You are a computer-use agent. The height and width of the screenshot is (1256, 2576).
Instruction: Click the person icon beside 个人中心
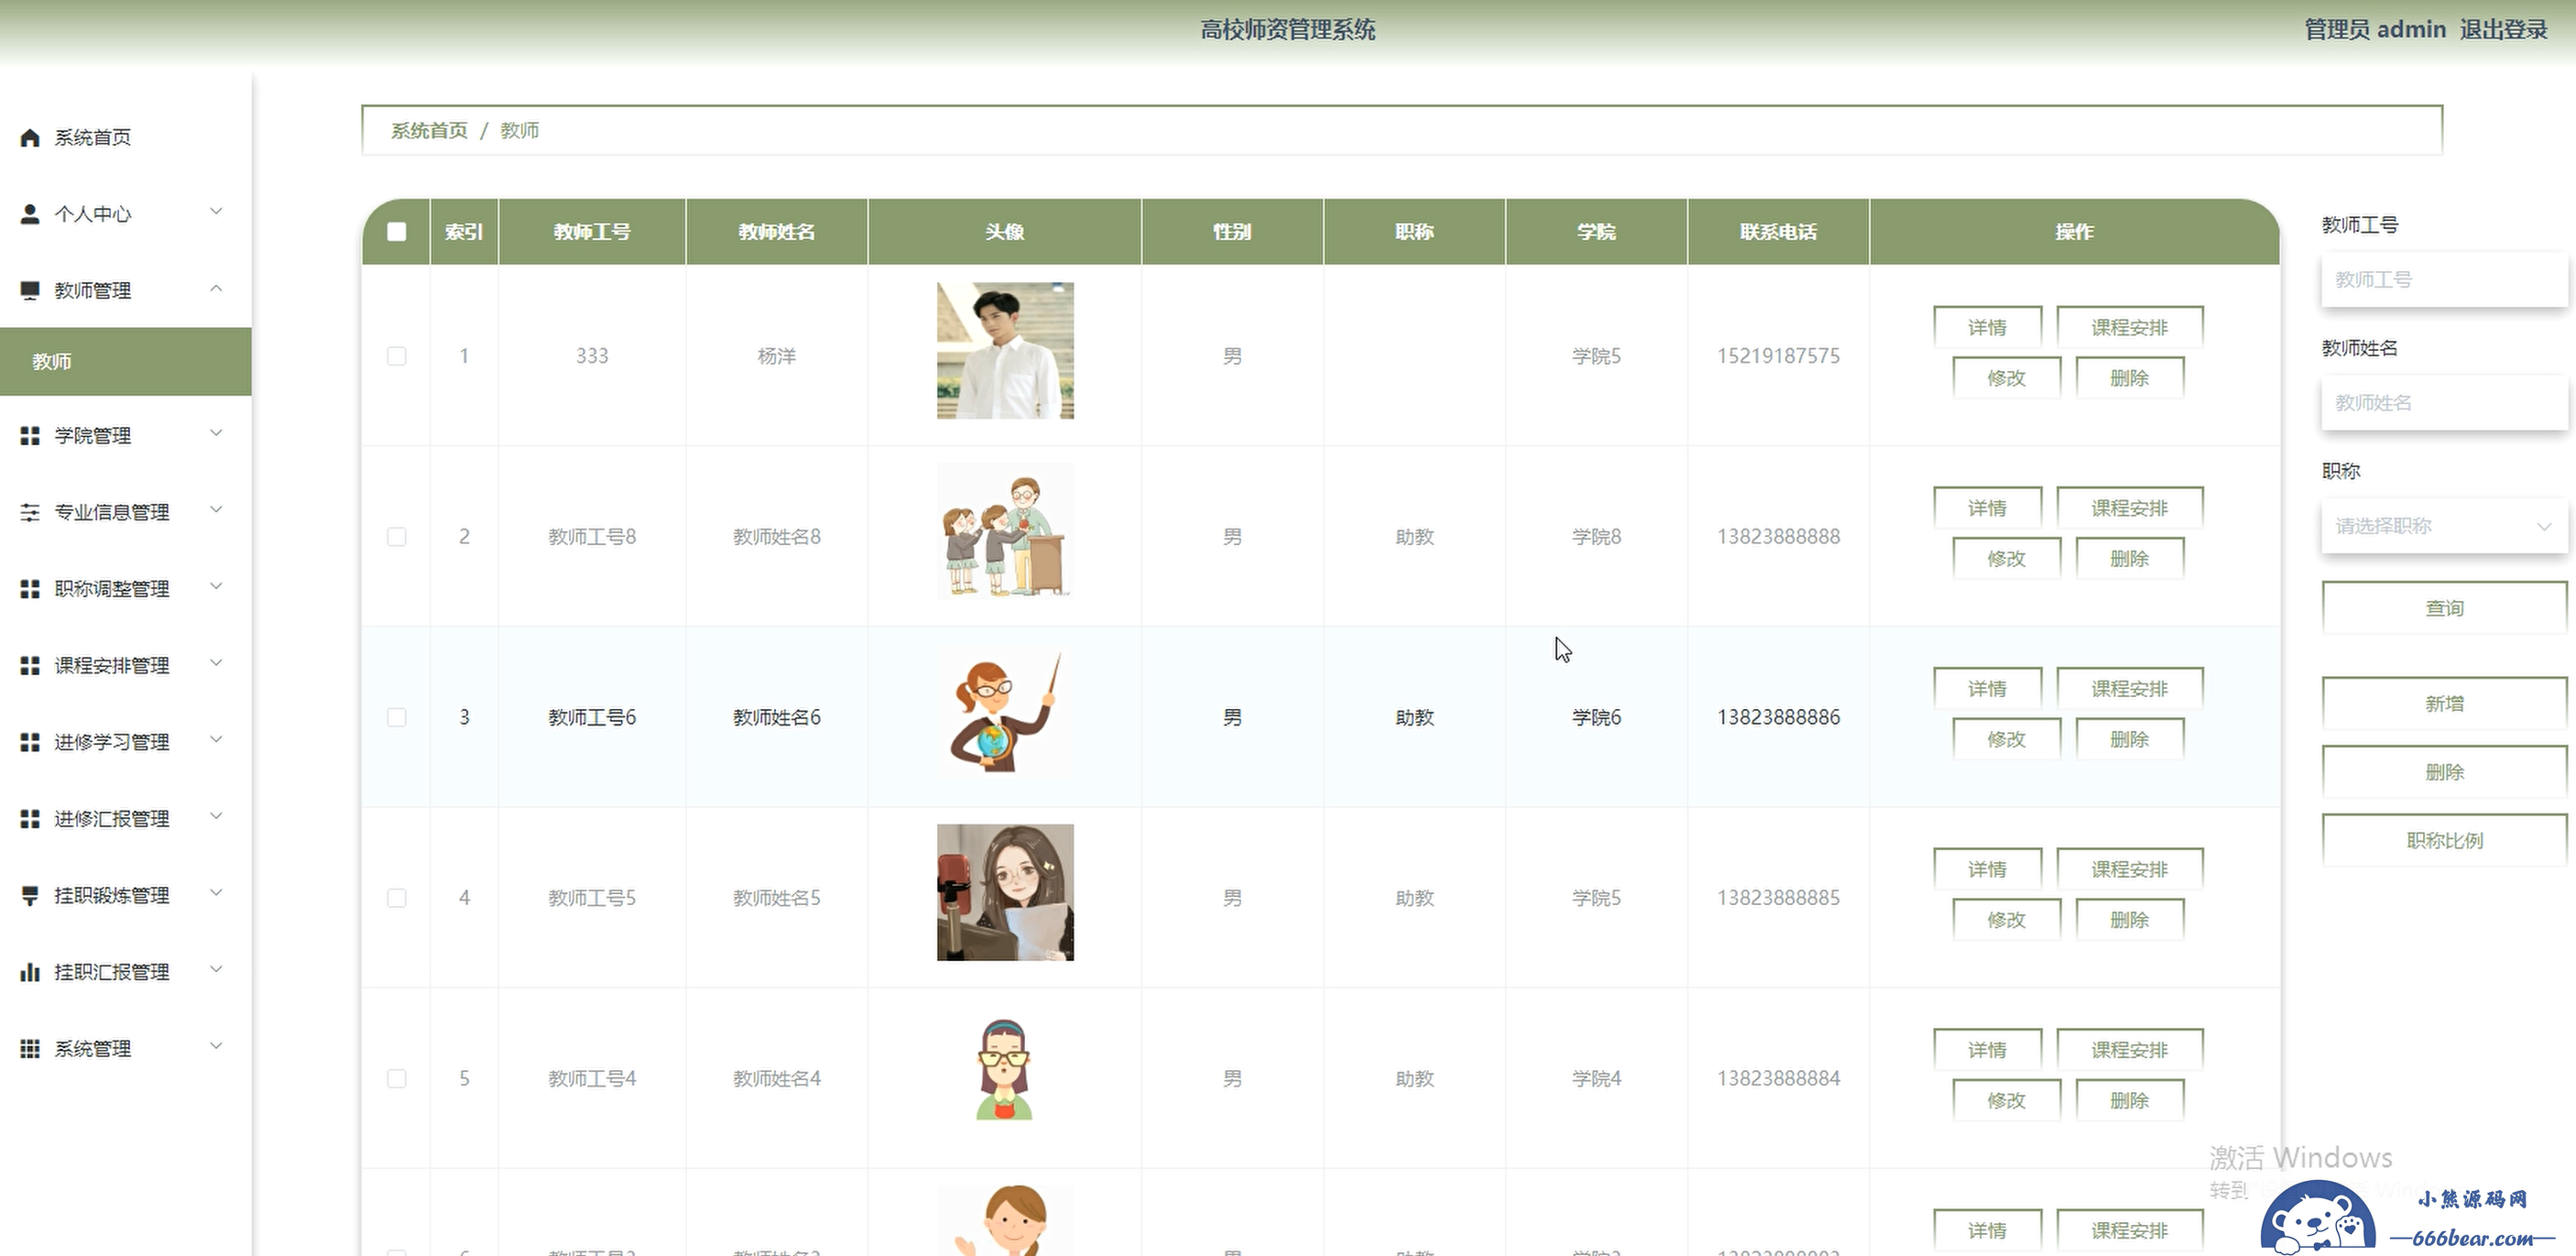pyautogui.click(x=30, y=214)
